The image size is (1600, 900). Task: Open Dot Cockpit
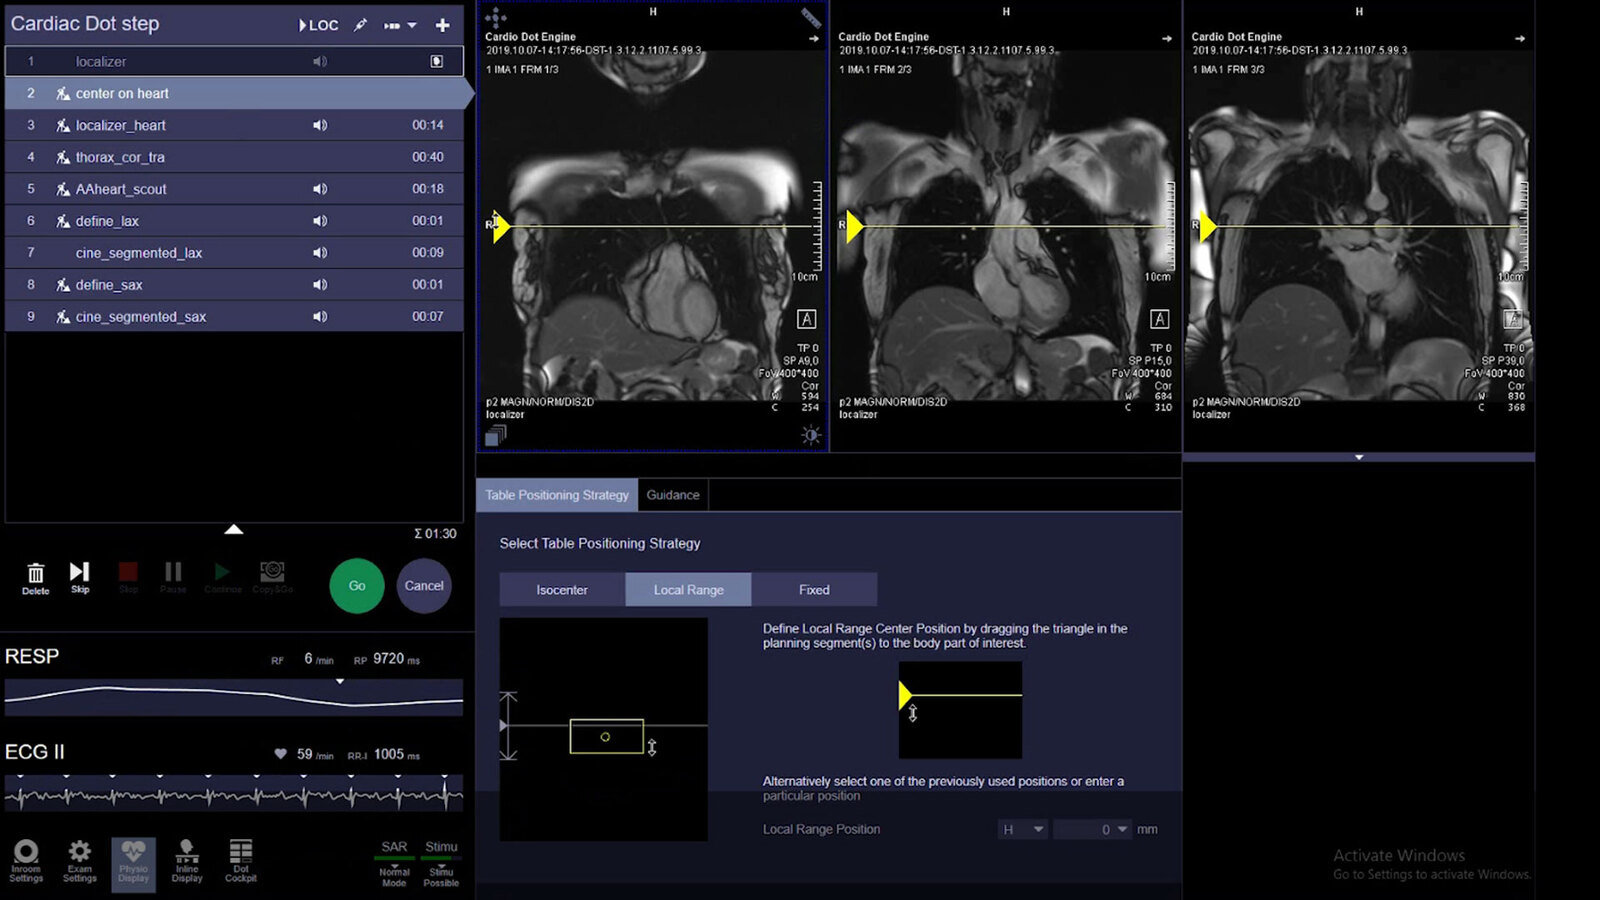click(x=241, y=861)
